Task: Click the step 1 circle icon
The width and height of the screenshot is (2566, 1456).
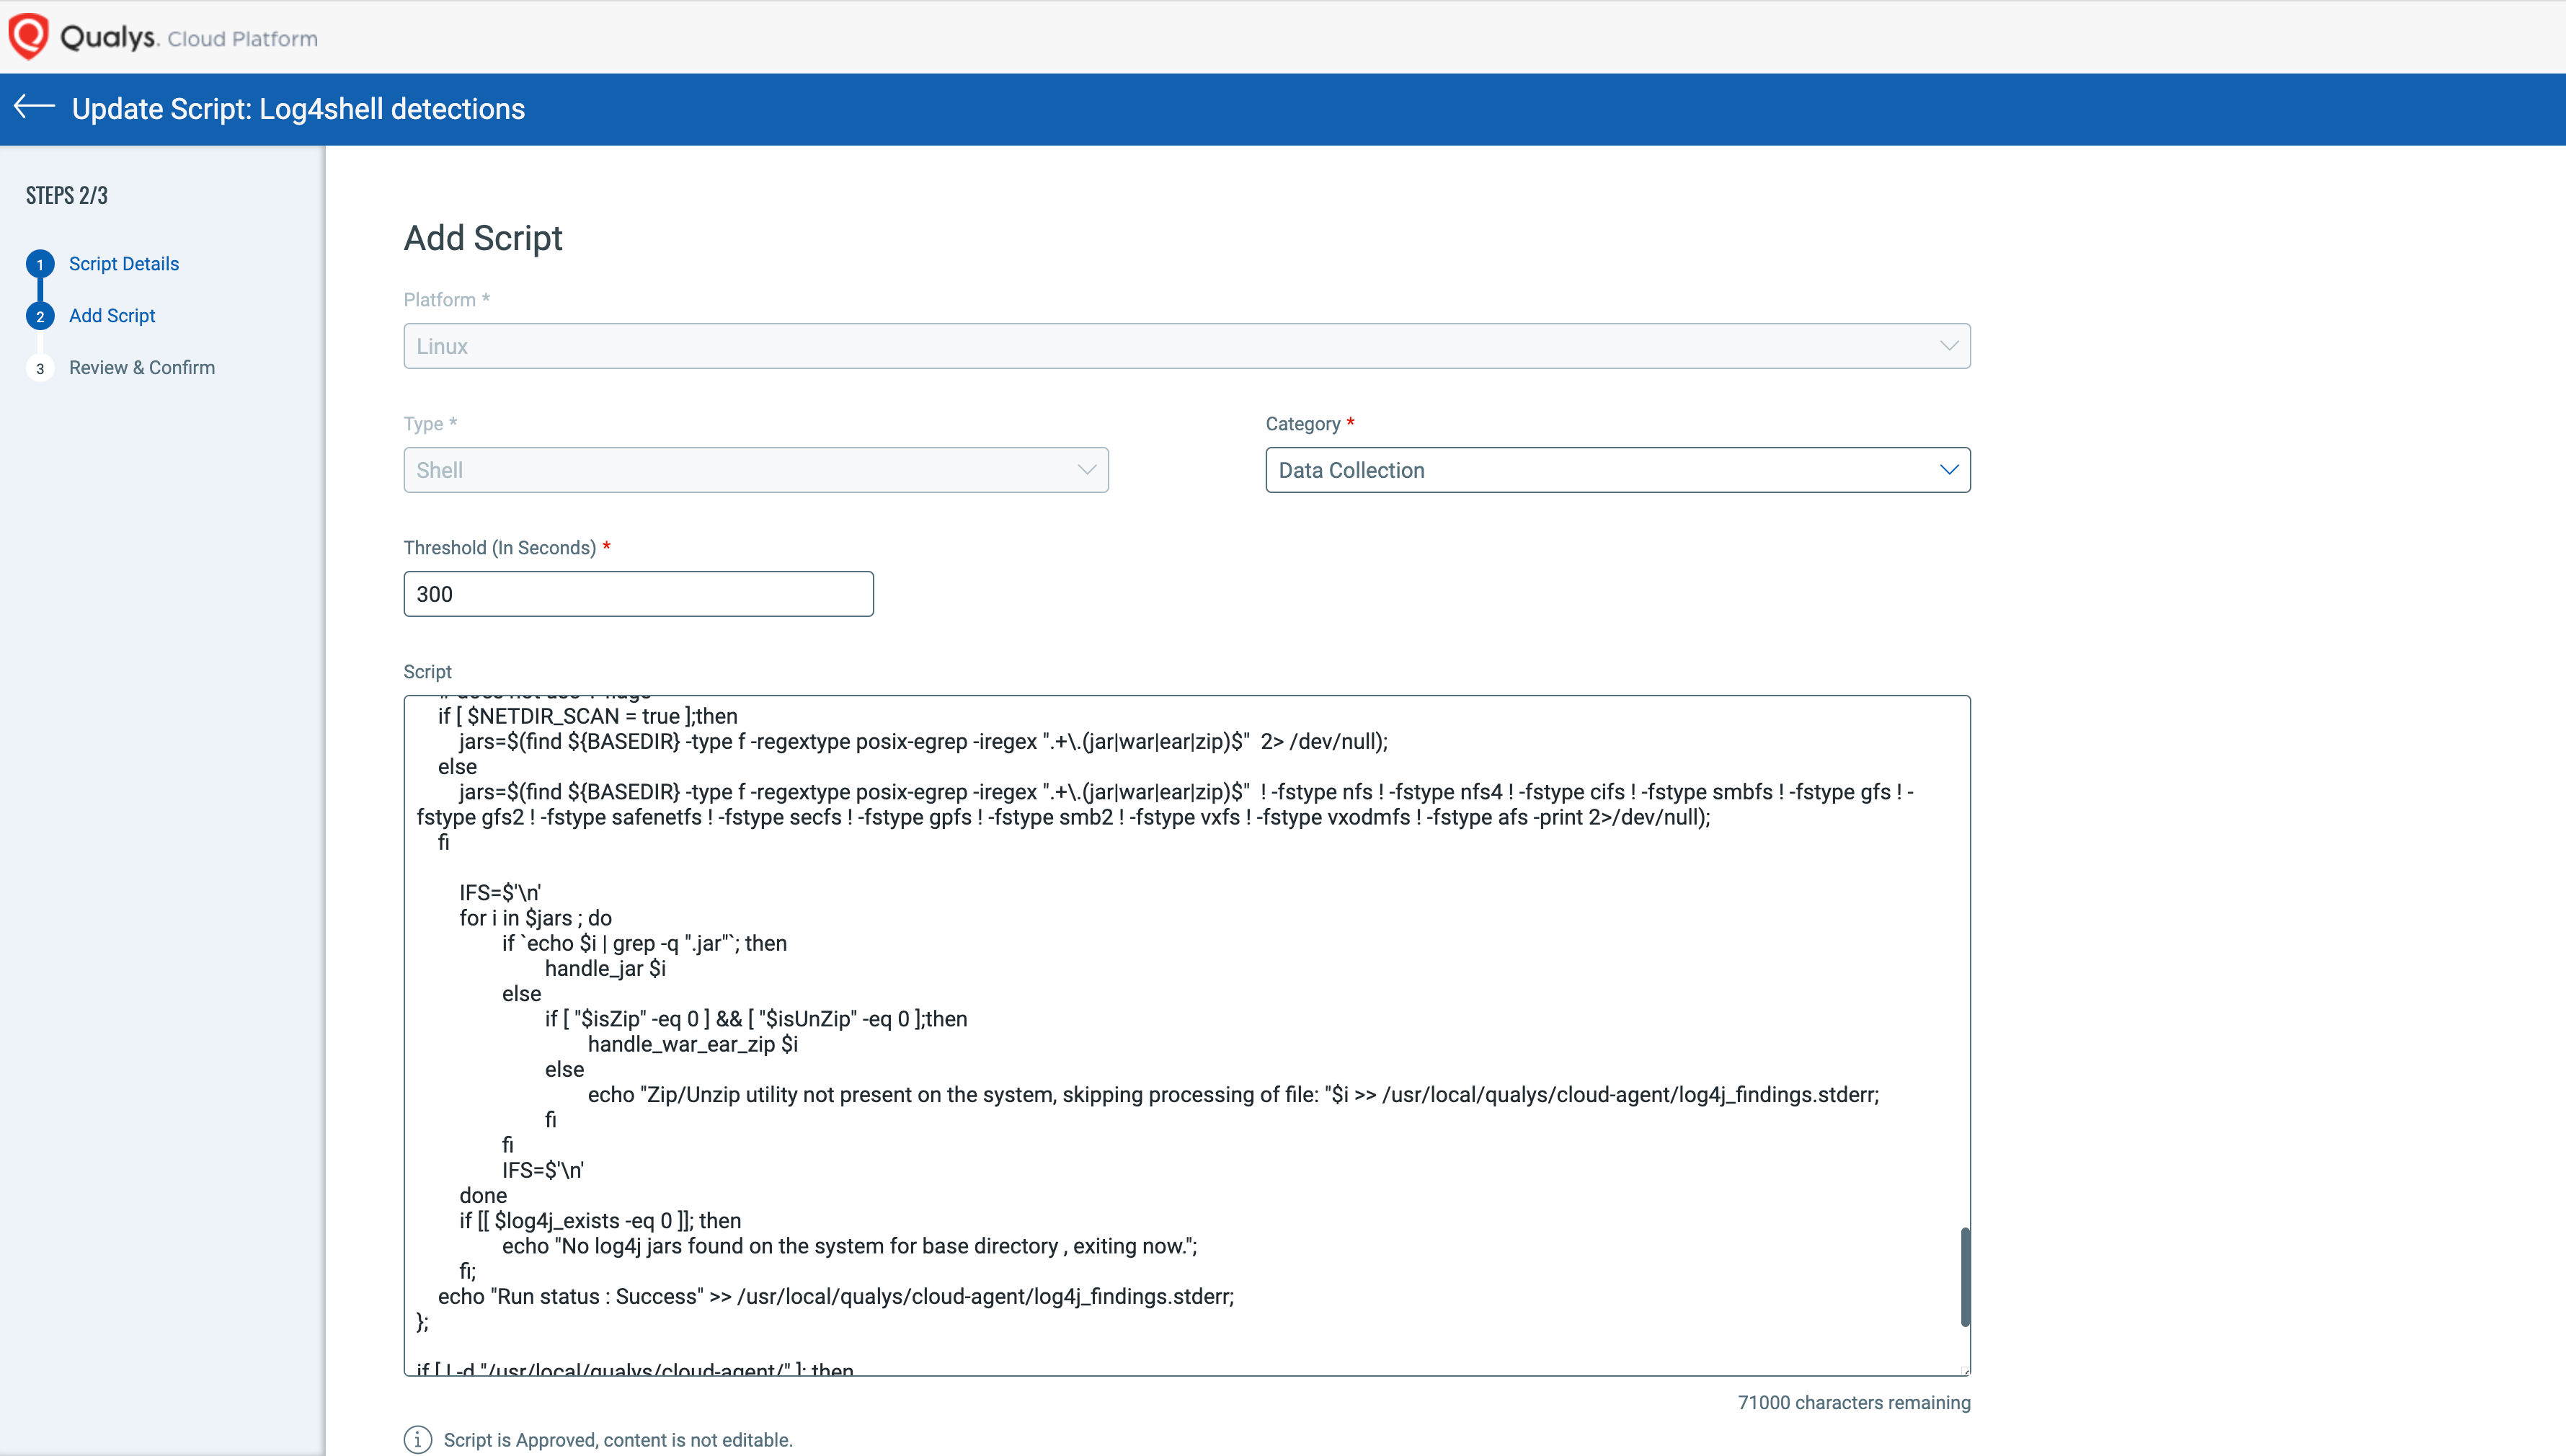Action: pos(40,264)
